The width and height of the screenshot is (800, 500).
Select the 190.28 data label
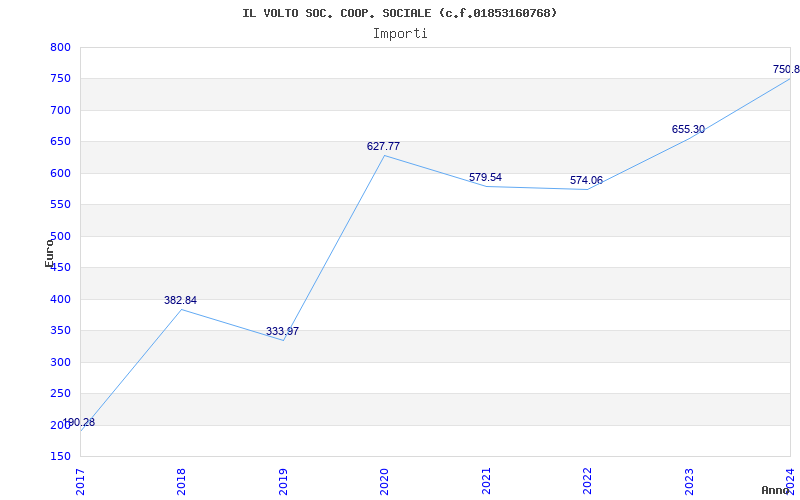[79, 422]
